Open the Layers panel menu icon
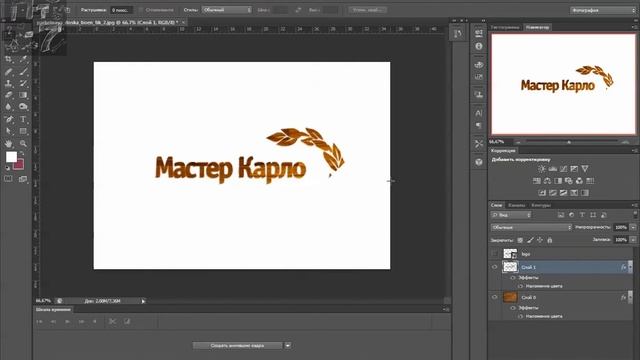 634,205
